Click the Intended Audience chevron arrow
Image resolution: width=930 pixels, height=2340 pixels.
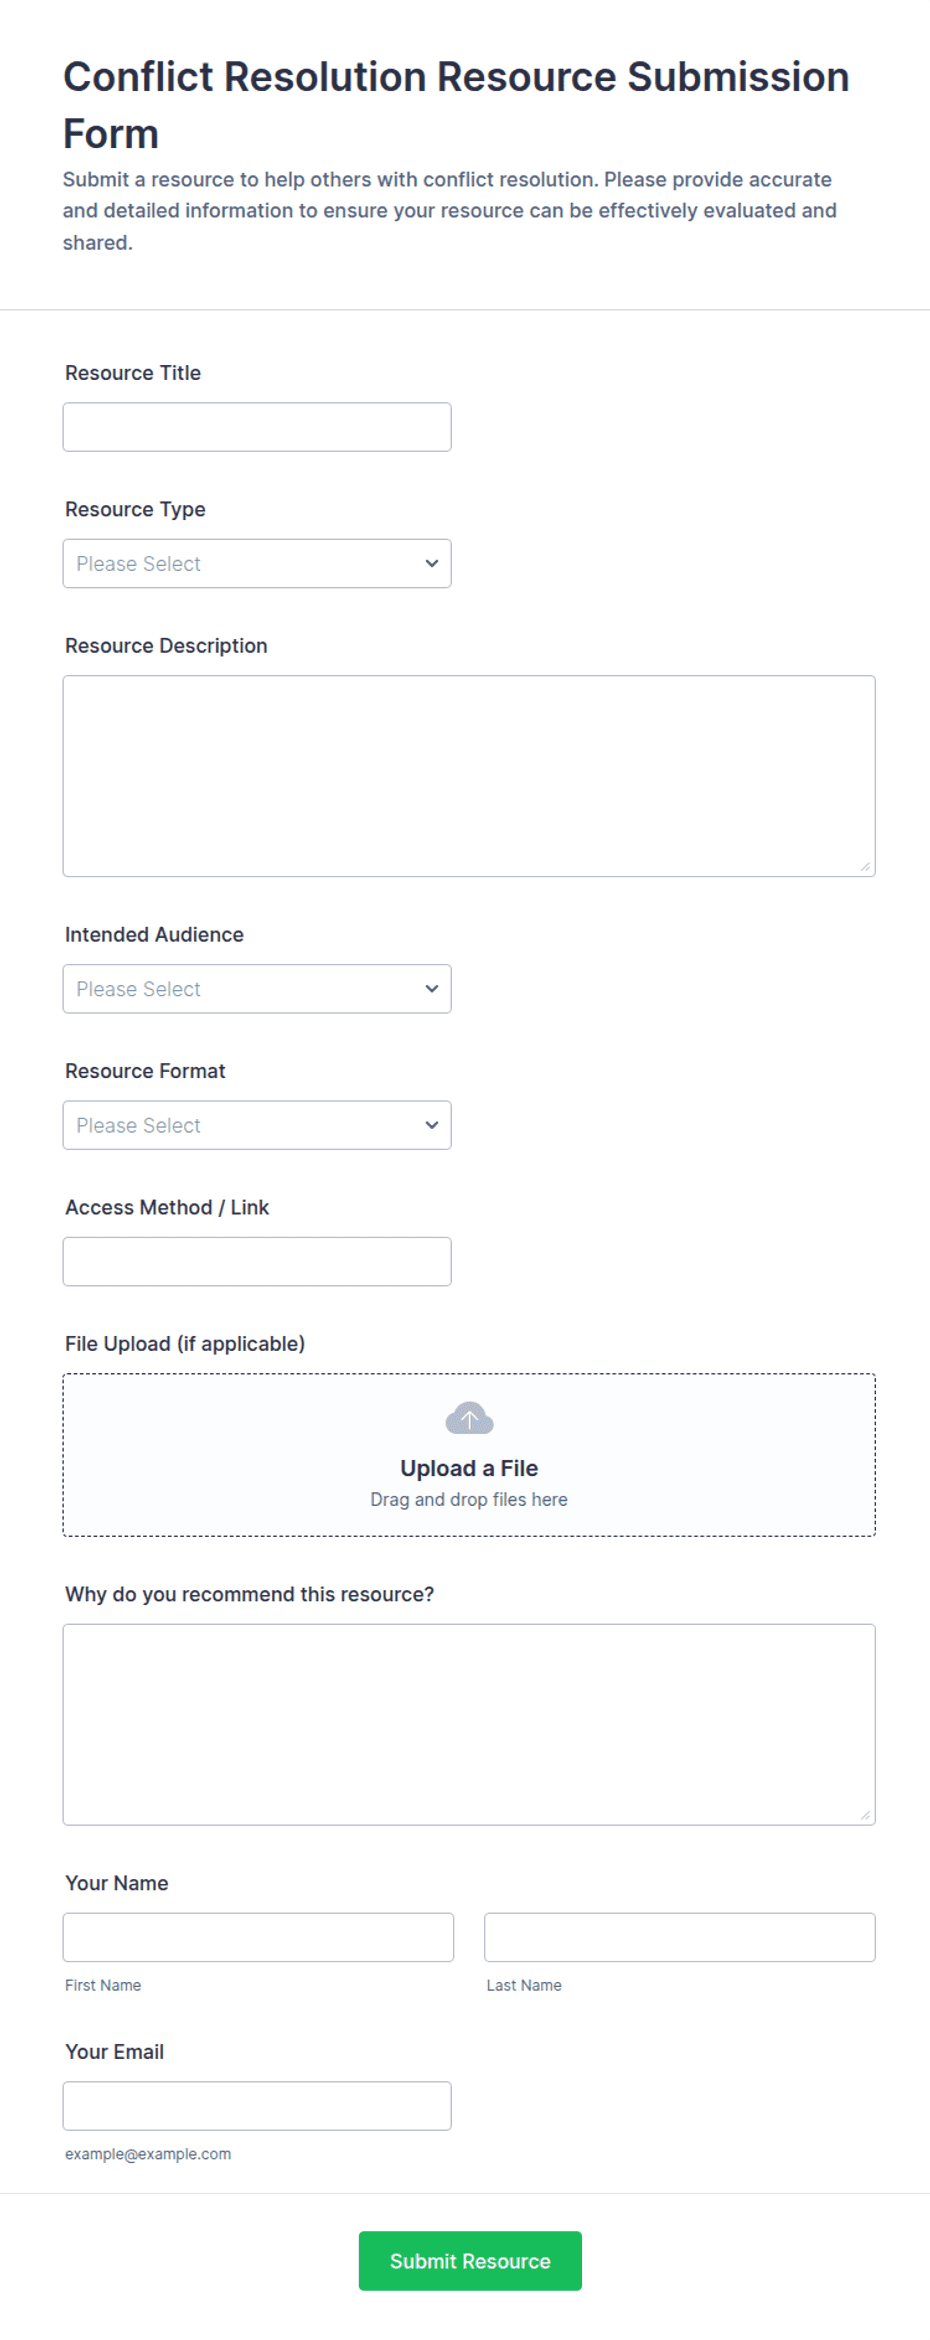coord(432,988)
